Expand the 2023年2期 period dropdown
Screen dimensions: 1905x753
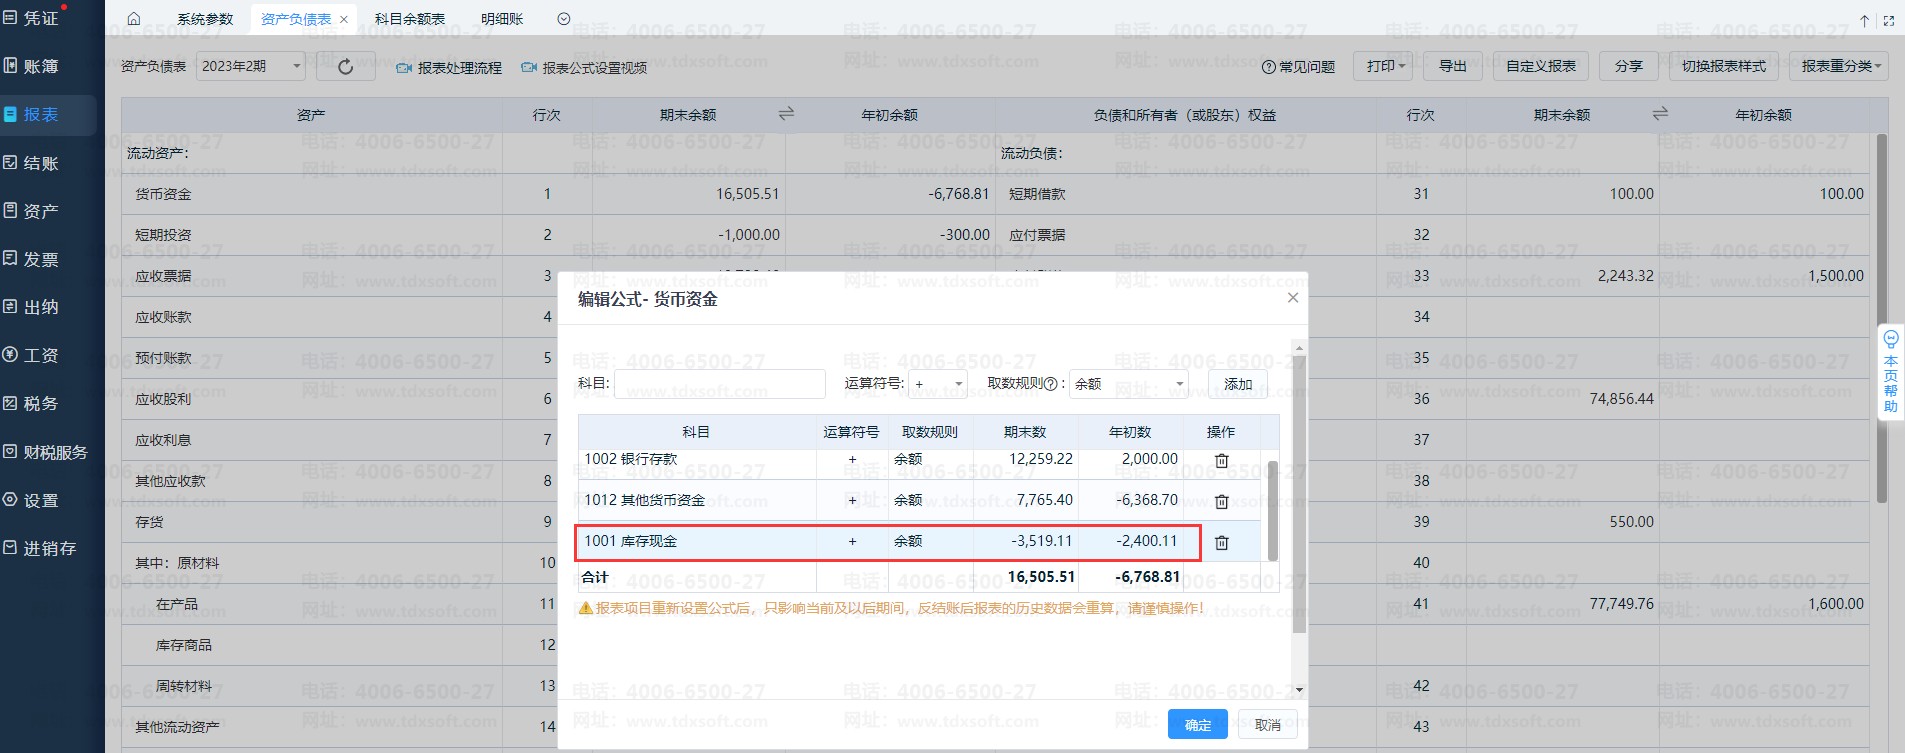[250, 67]
